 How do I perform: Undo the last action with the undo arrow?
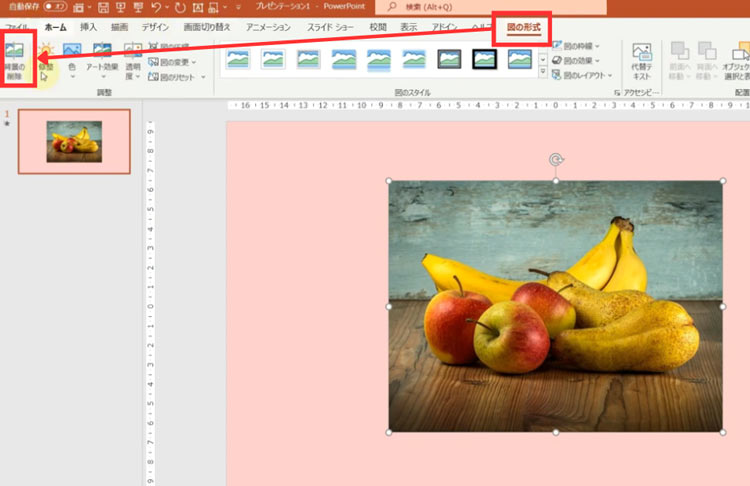pyautogui.click(x=156, y=7)
